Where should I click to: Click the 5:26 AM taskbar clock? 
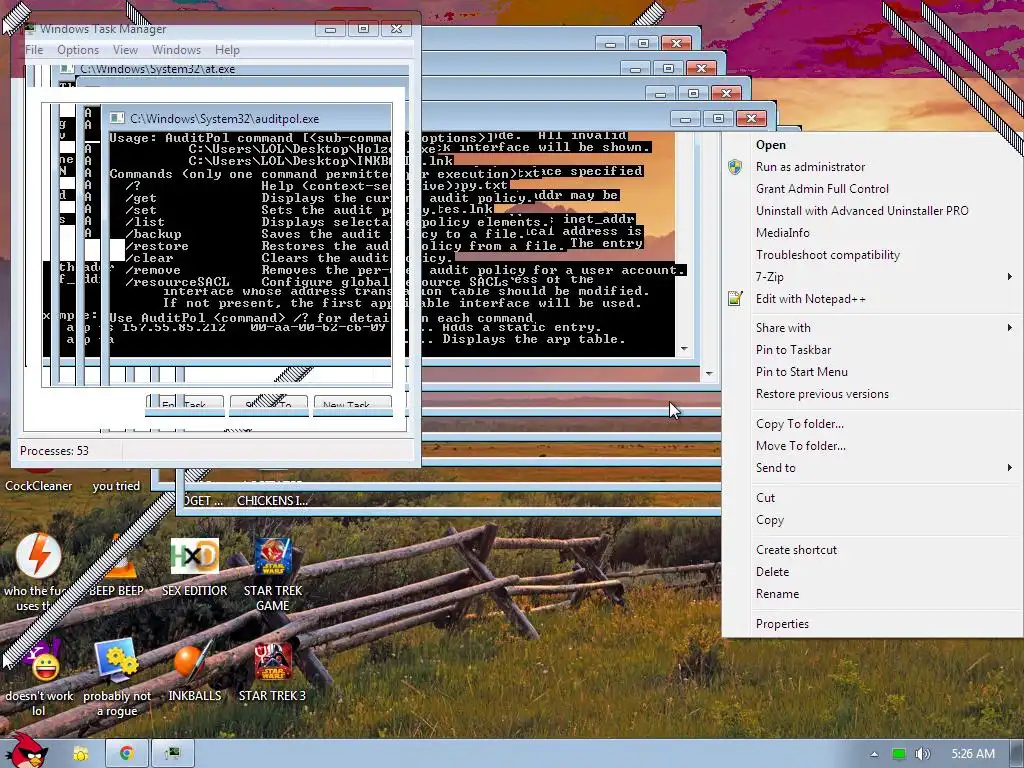point(973,754)
